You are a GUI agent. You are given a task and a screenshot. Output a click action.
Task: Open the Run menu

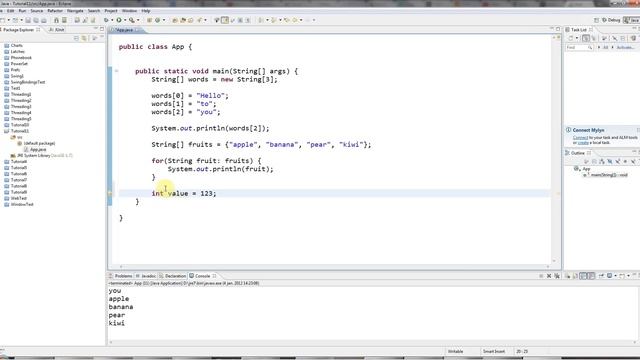pyautogui.click(x=22, y=11)
